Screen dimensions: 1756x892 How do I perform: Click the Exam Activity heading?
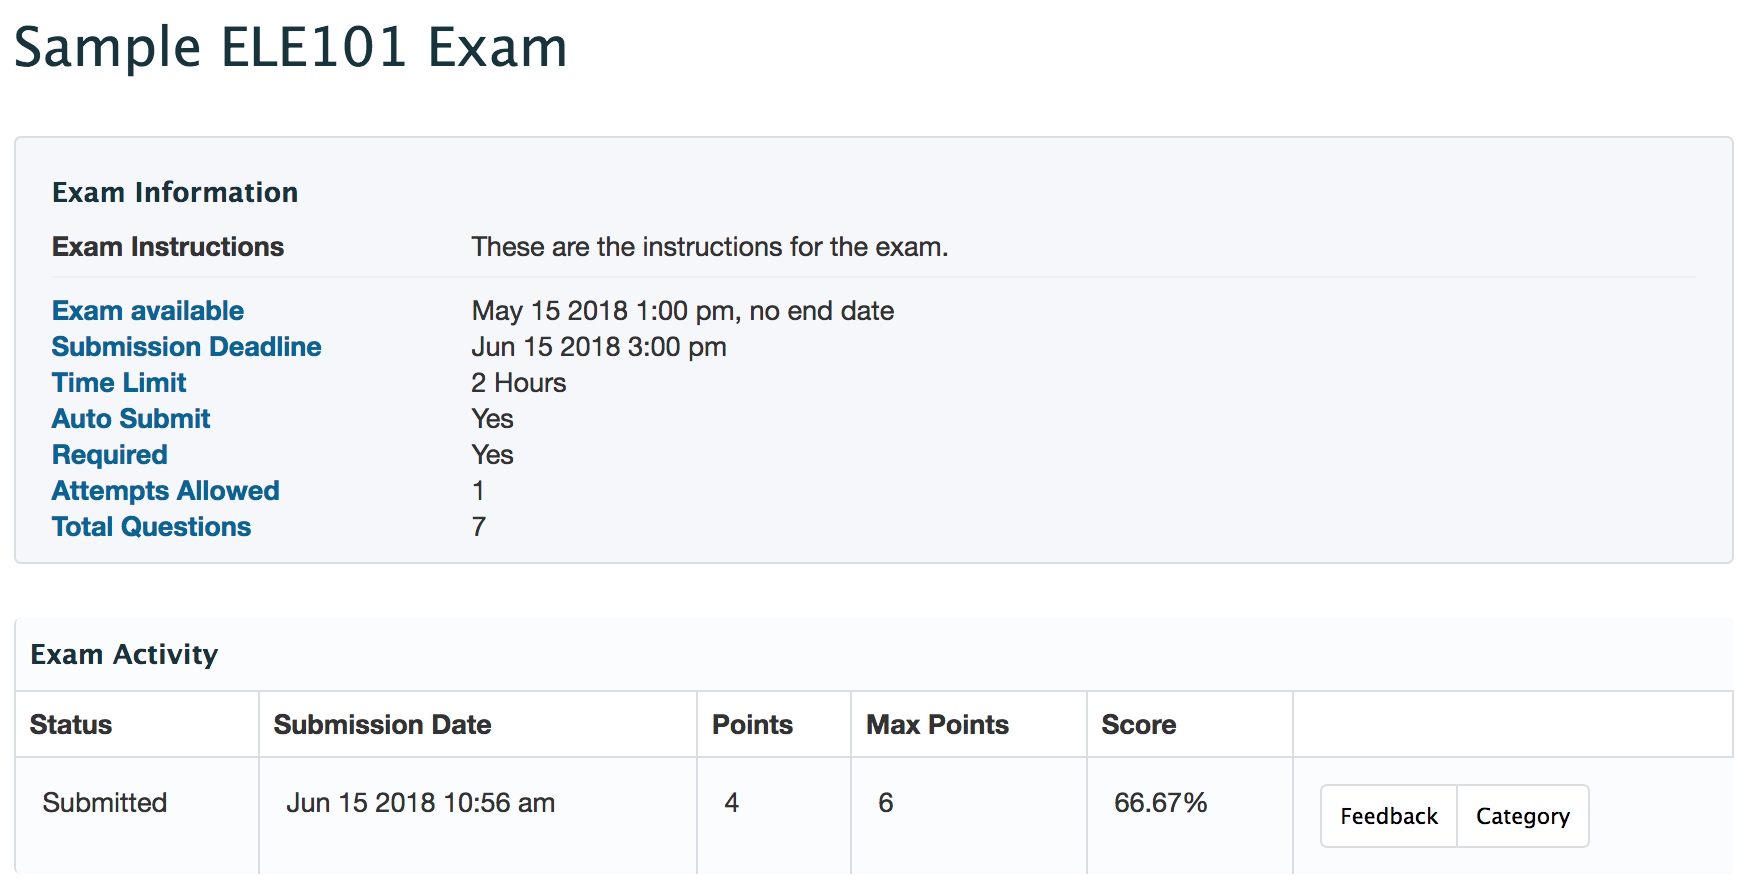point(124,655)
